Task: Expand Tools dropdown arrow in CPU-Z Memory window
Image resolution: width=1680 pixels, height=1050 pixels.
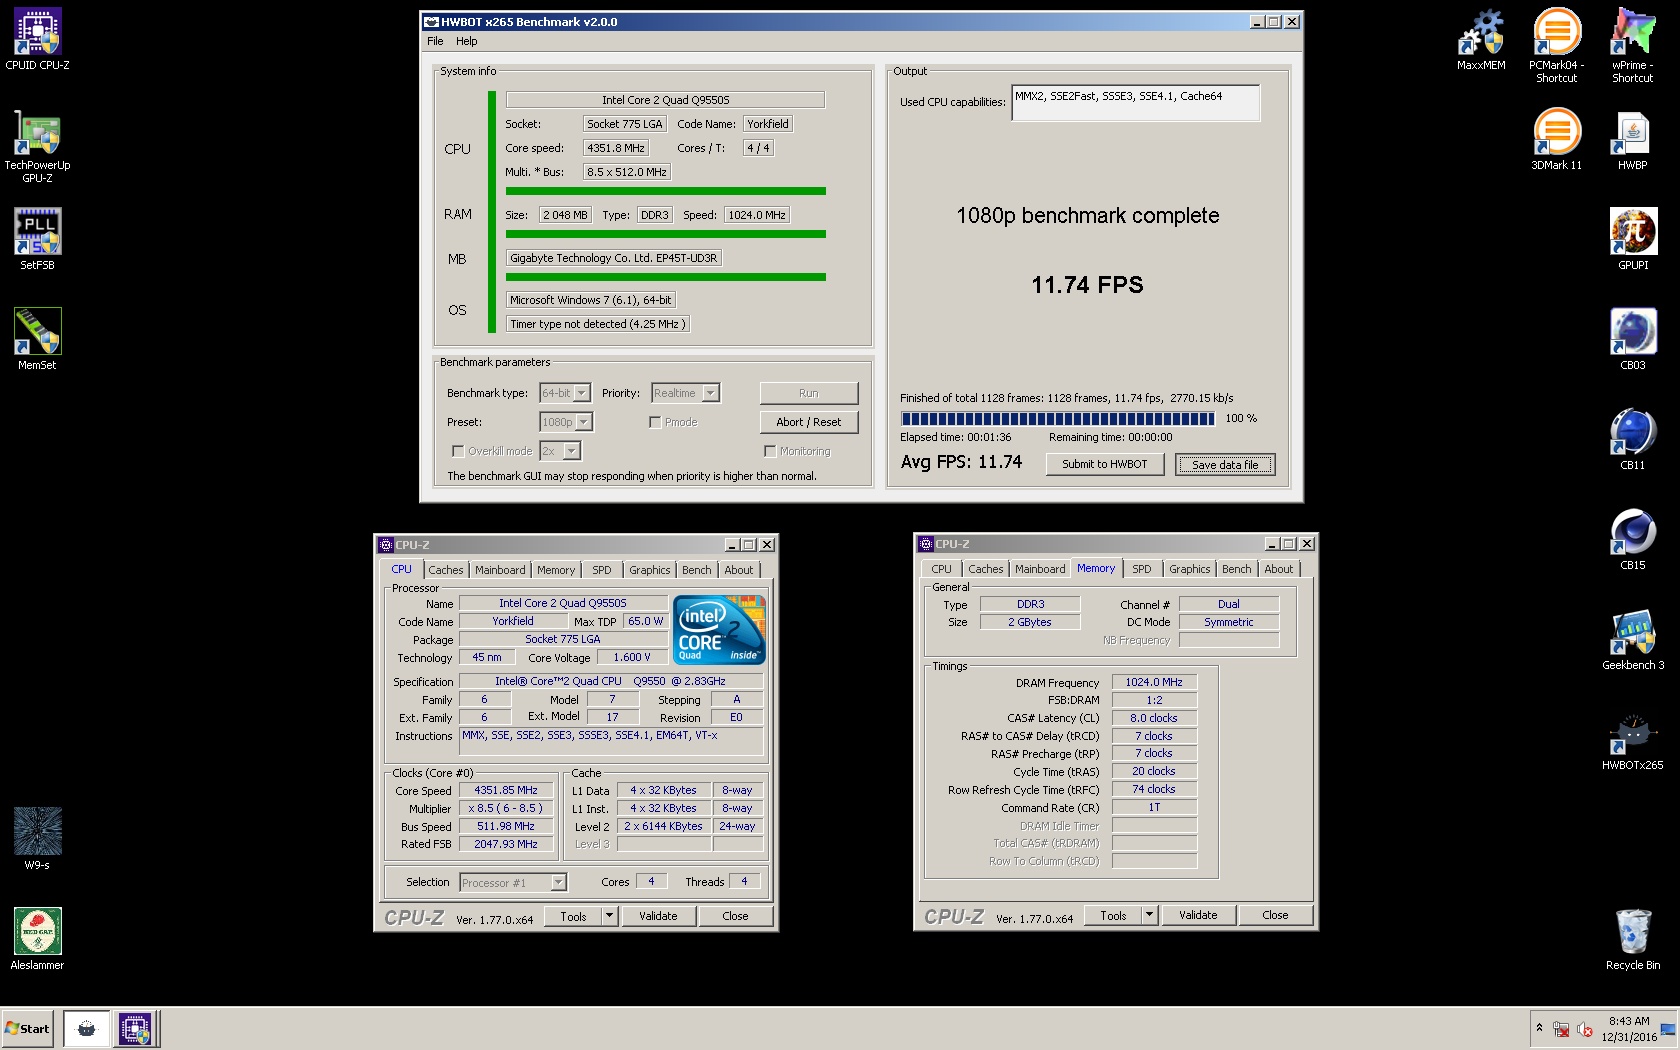Action: point(1149,915)
